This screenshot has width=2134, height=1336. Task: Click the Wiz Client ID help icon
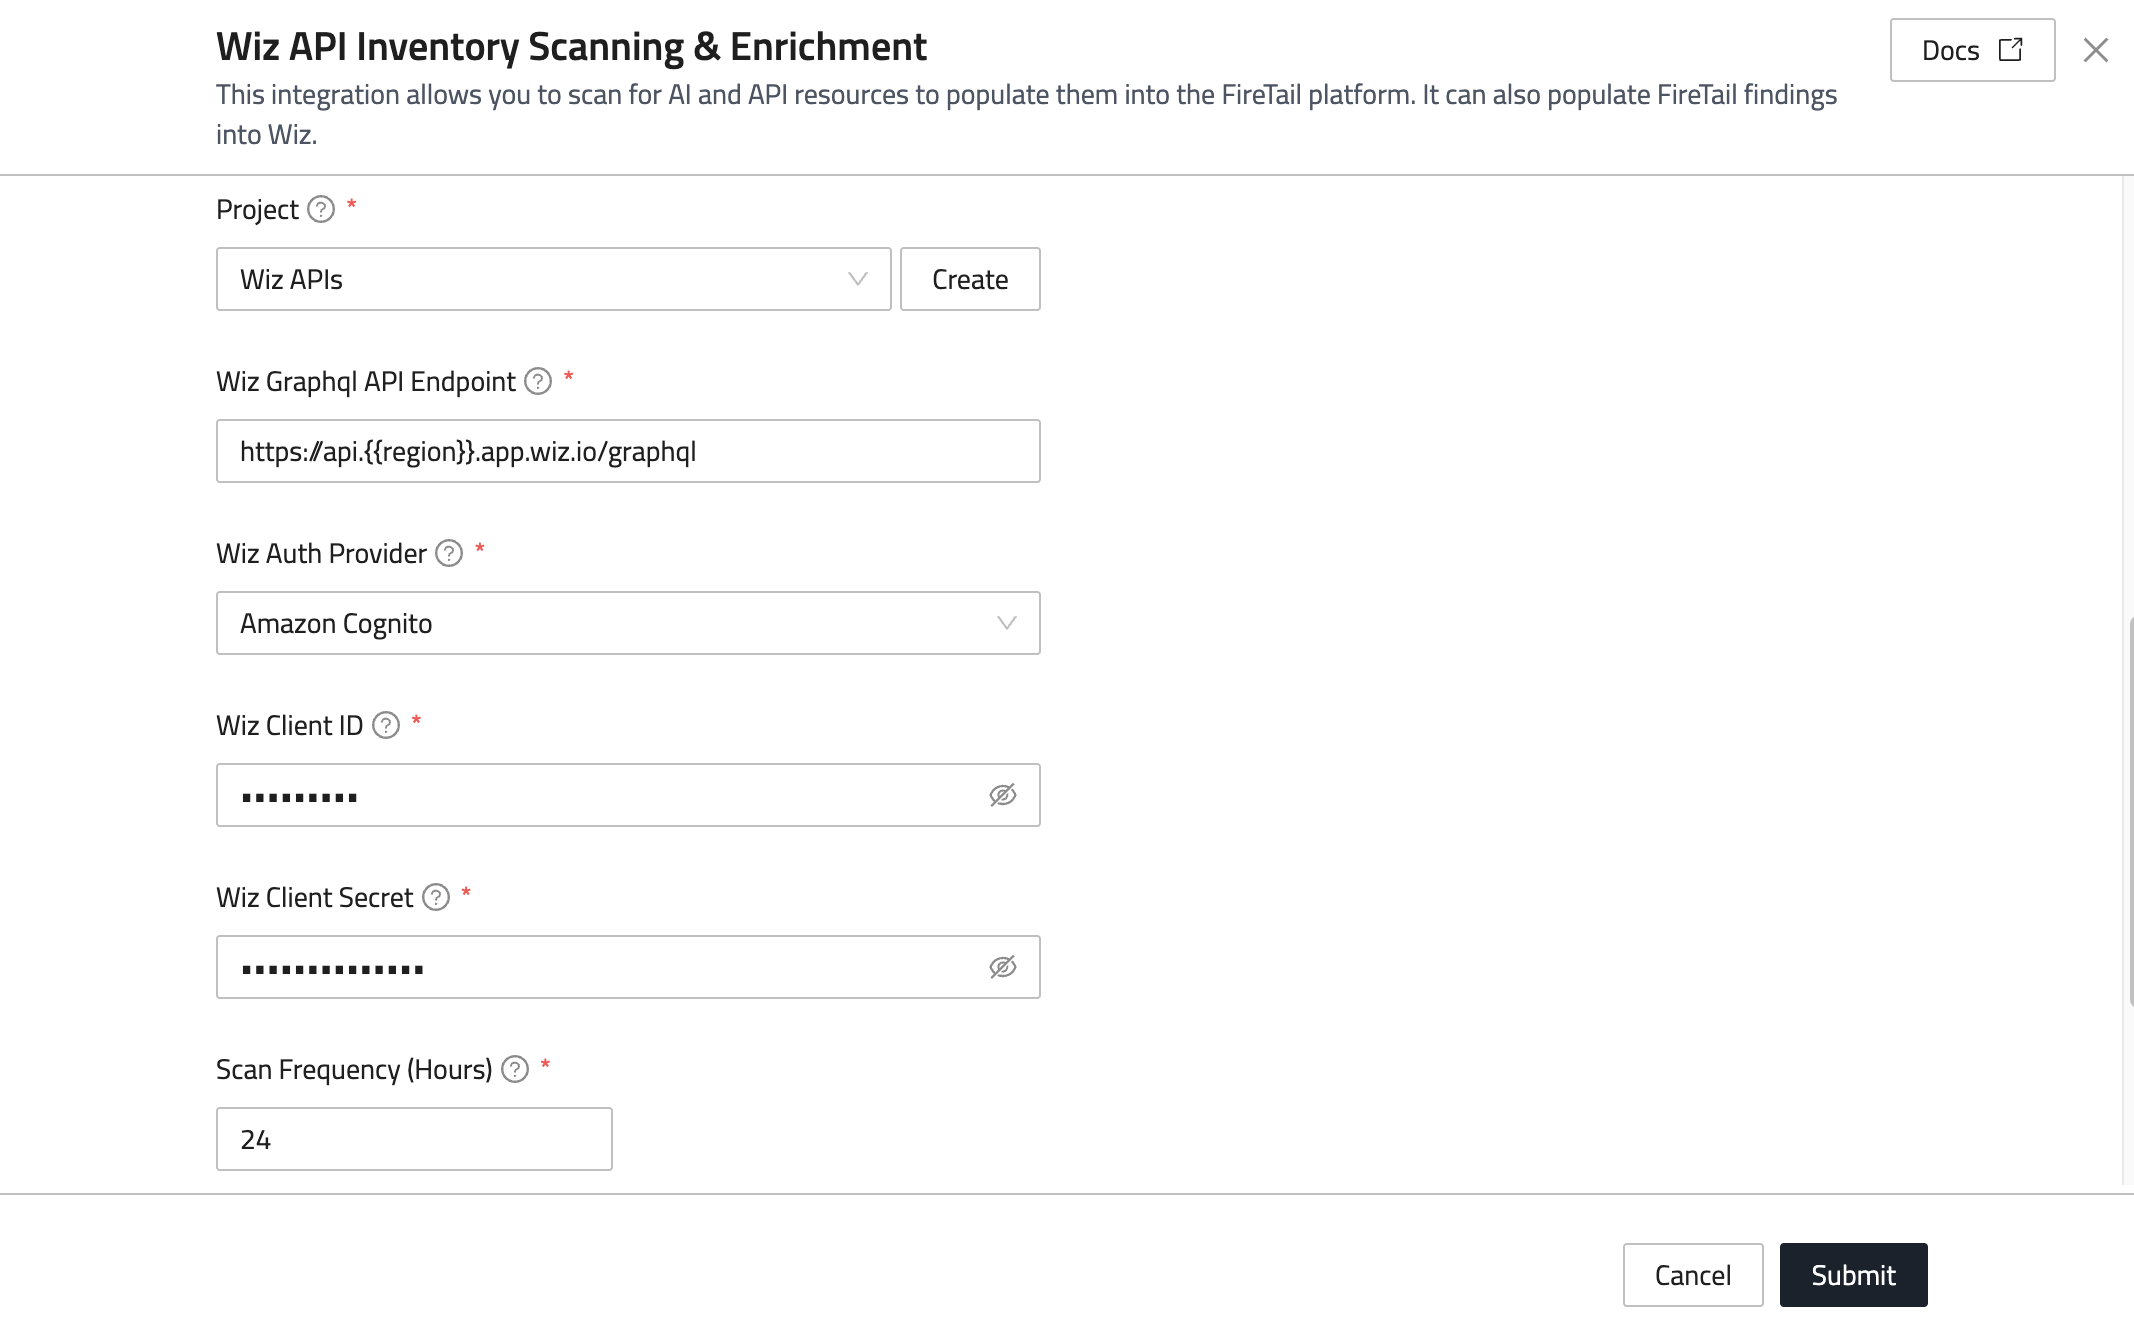[x=386, y=725]
